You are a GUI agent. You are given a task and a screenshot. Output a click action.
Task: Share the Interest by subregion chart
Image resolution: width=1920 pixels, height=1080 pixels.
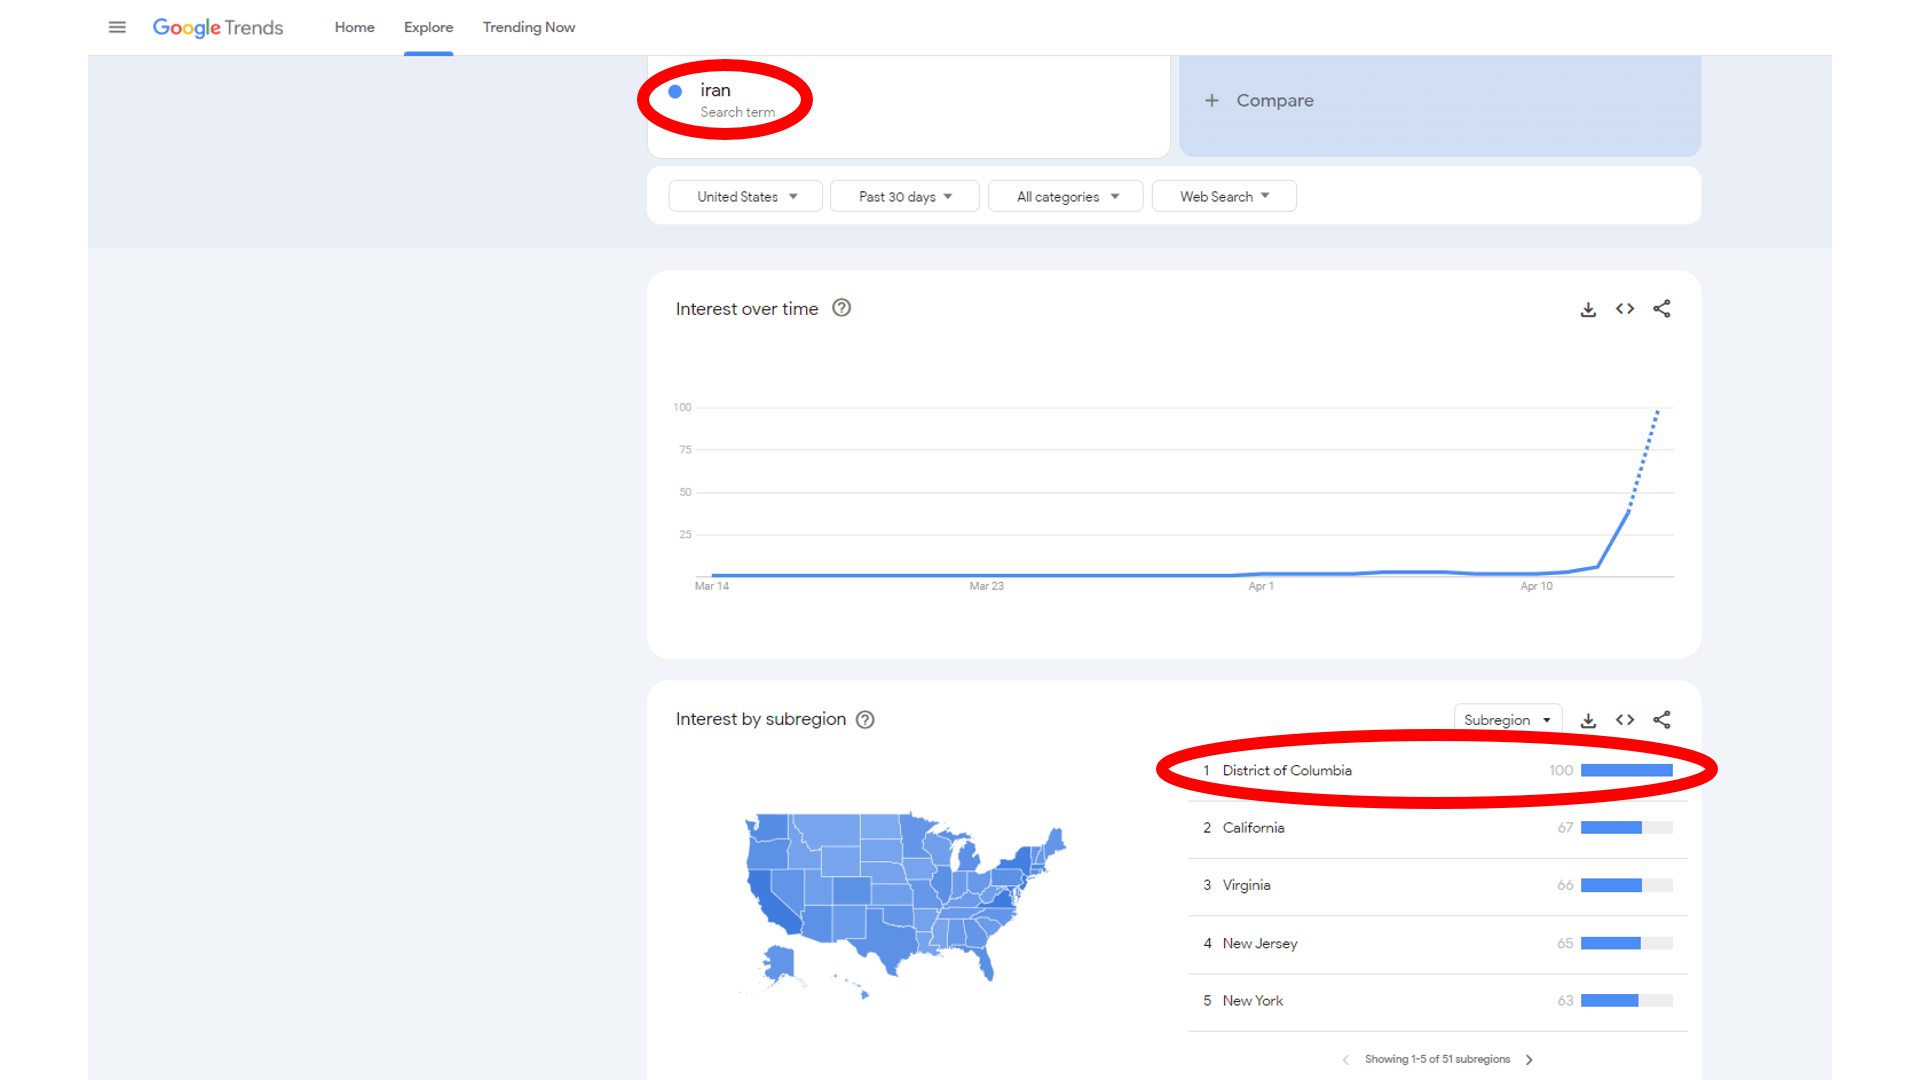coord(1662,720)
